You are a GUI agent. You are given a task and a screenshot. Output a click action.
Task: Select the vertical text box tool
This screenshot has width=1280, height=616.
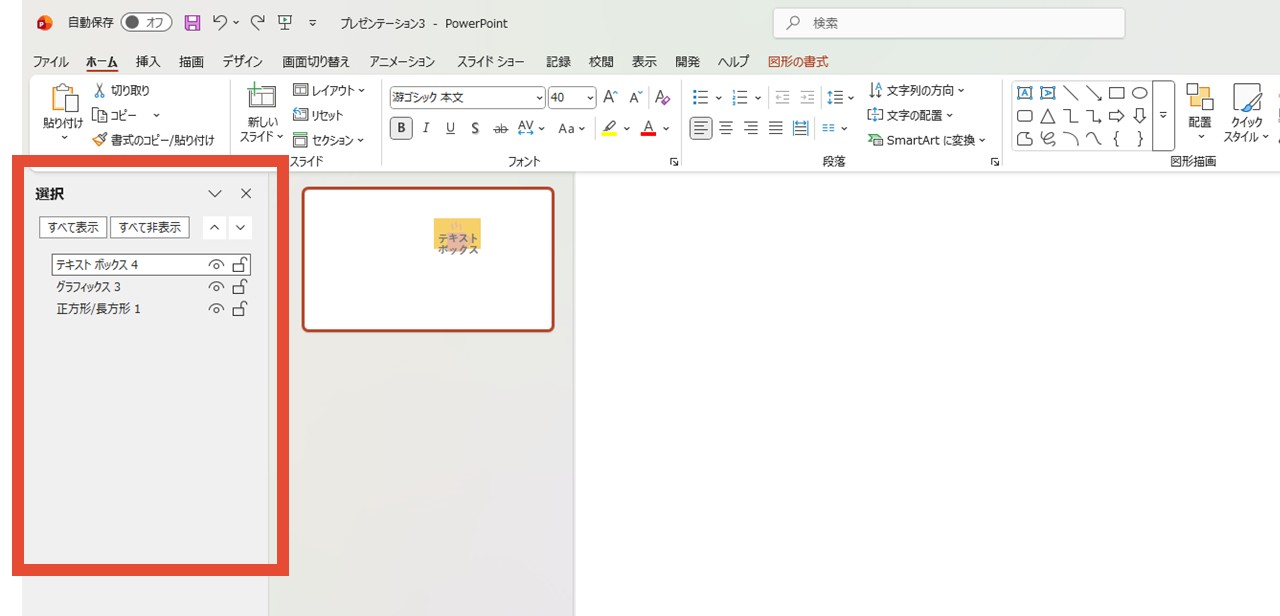click(1047, 92)
